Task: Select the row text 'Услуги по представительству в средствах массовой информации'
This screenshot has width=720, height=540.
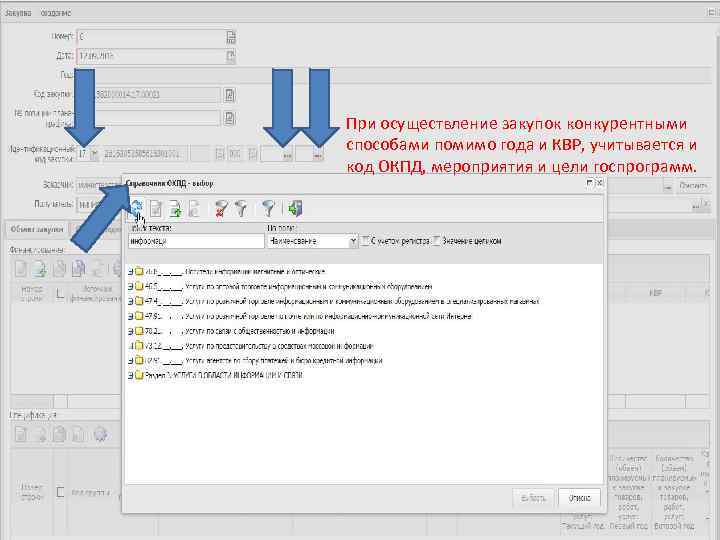Action: [x=279, y=346]
